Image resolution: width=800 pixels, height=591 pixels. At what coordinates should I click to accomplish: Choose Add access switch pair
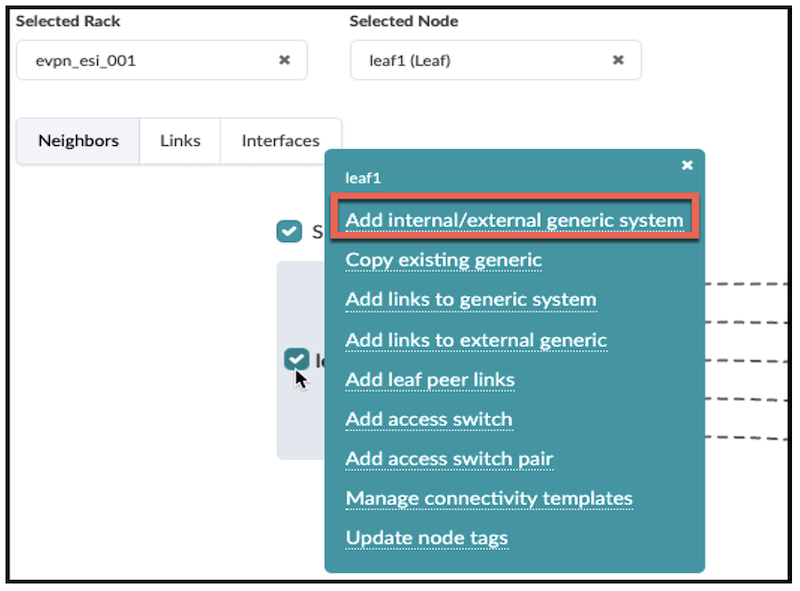[x=449, y=459]
